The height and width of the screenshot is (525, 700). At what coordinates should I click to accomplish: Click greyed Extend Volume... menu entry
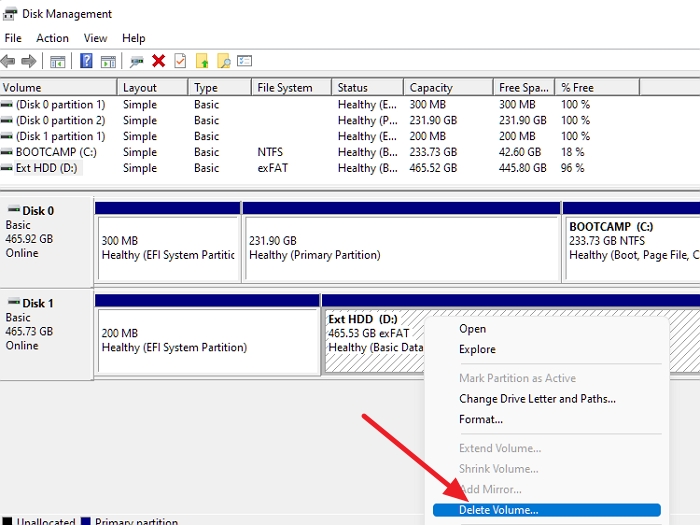(x=547, y=448)
